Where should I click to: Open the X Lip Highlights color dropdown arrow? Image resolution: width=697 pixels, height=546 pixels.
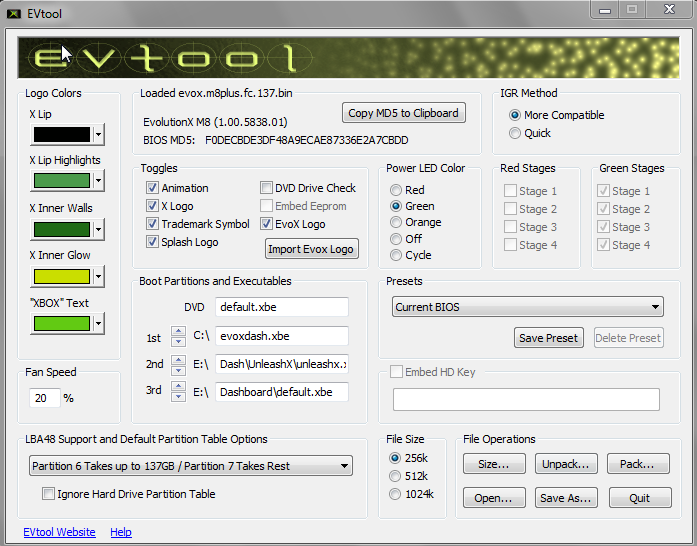click(x=98, y=181)
